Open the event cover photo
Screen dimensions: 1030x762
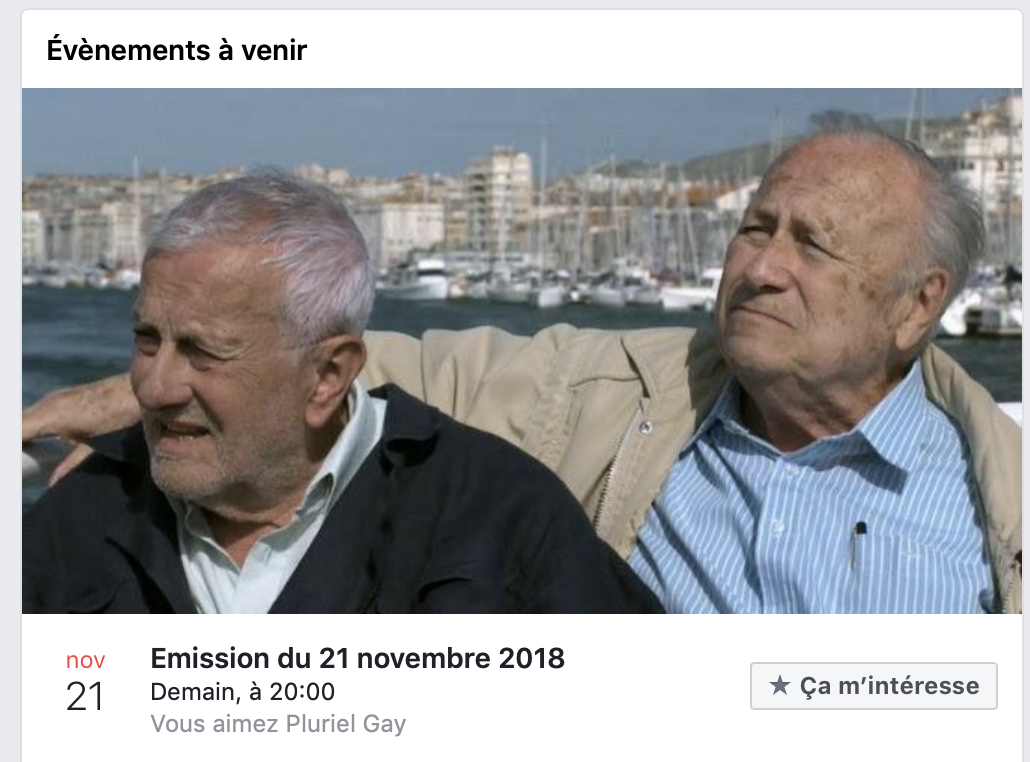(x=522, y=351)
